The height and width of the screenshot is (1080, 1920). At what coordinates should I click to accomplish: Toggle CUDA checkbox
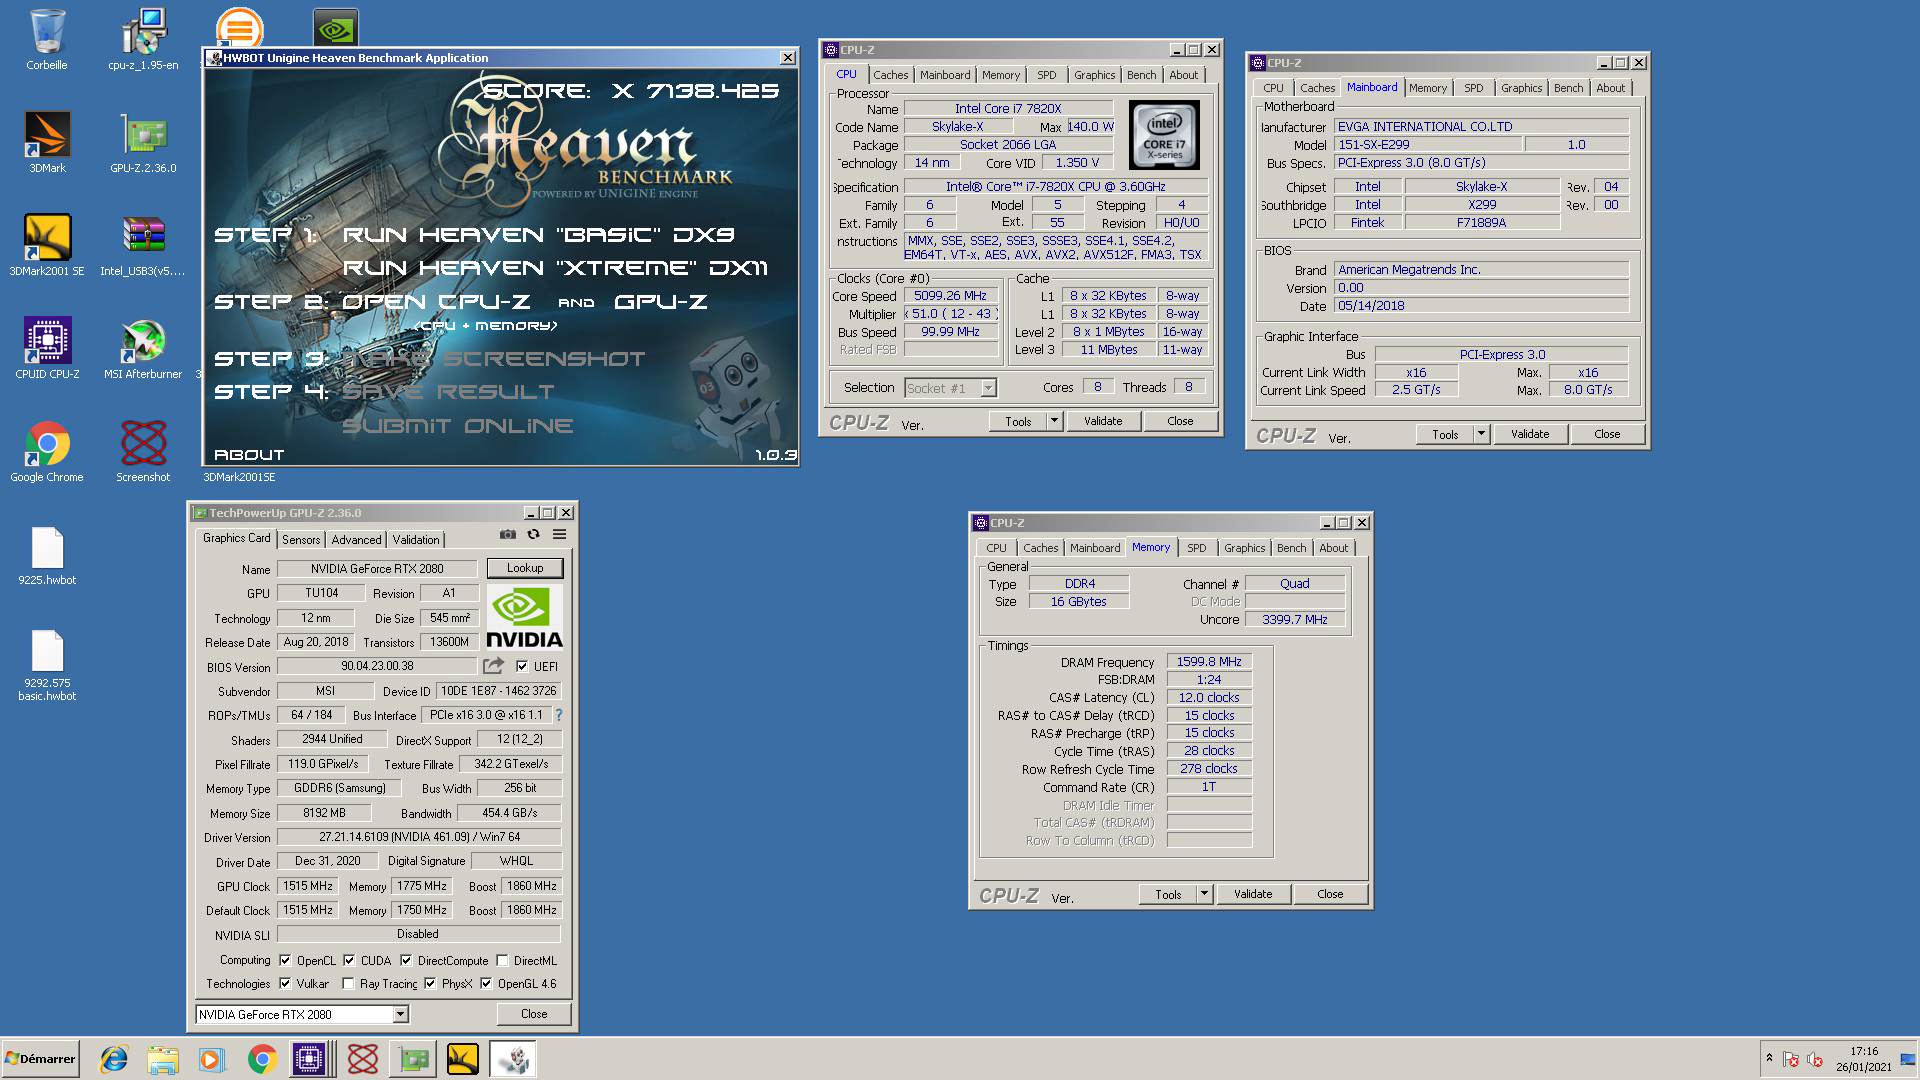(349, 960)
